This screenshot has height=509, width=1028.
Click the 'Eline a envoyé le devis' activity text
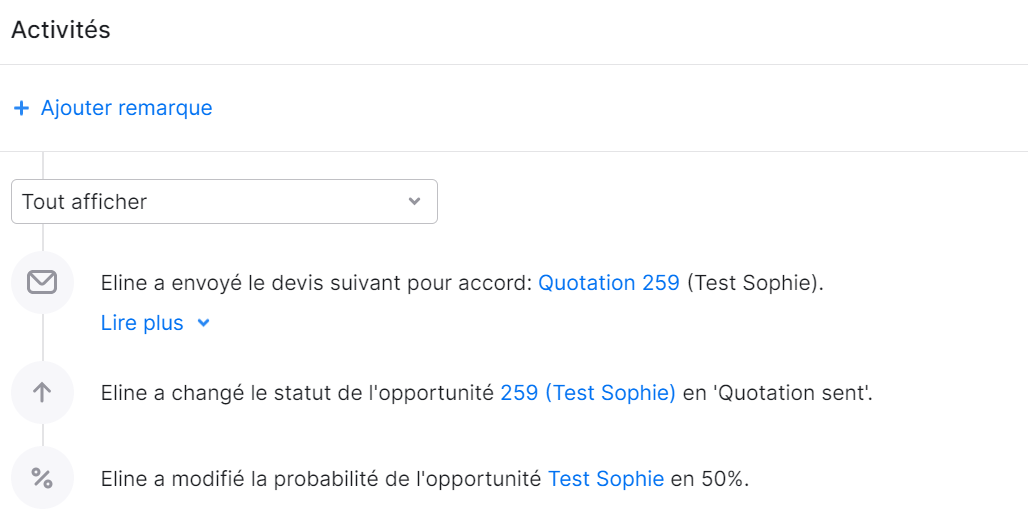pyautogui.click(x=316, y=283)
